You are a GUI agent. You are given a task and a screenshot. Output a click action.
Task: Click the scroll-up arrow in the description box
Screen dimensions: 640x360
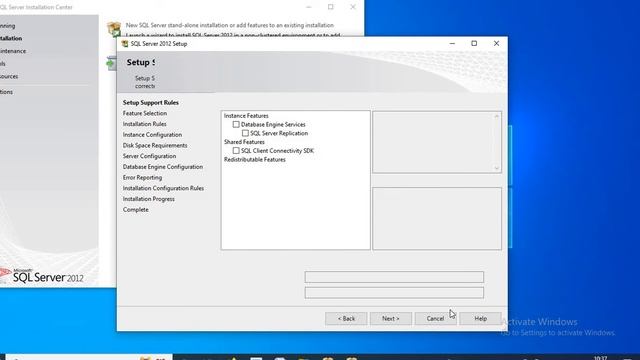click(497, 117)
